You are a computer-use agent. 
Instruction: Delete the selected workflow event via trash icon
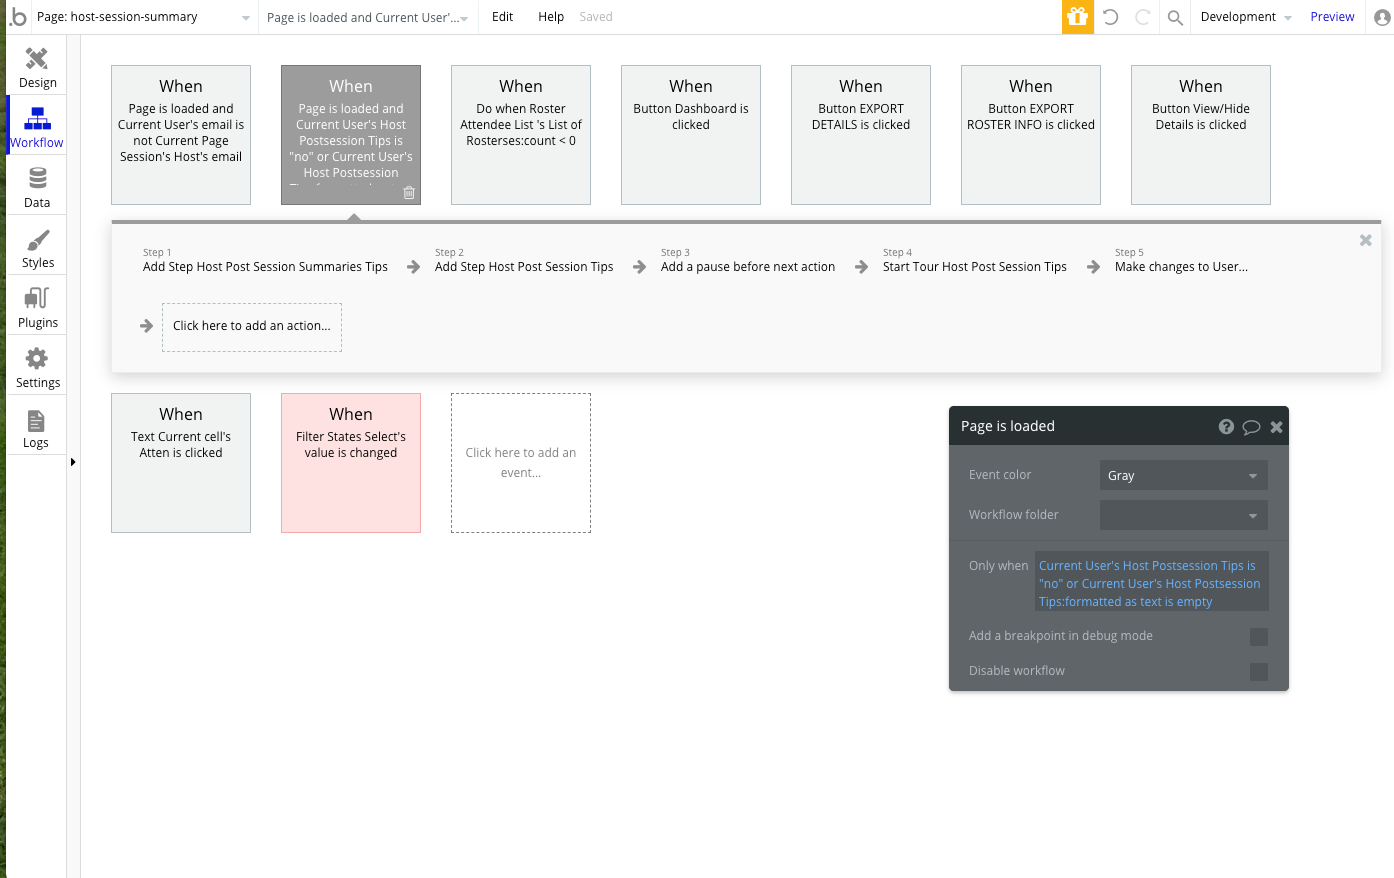click(x=408, y=193)
